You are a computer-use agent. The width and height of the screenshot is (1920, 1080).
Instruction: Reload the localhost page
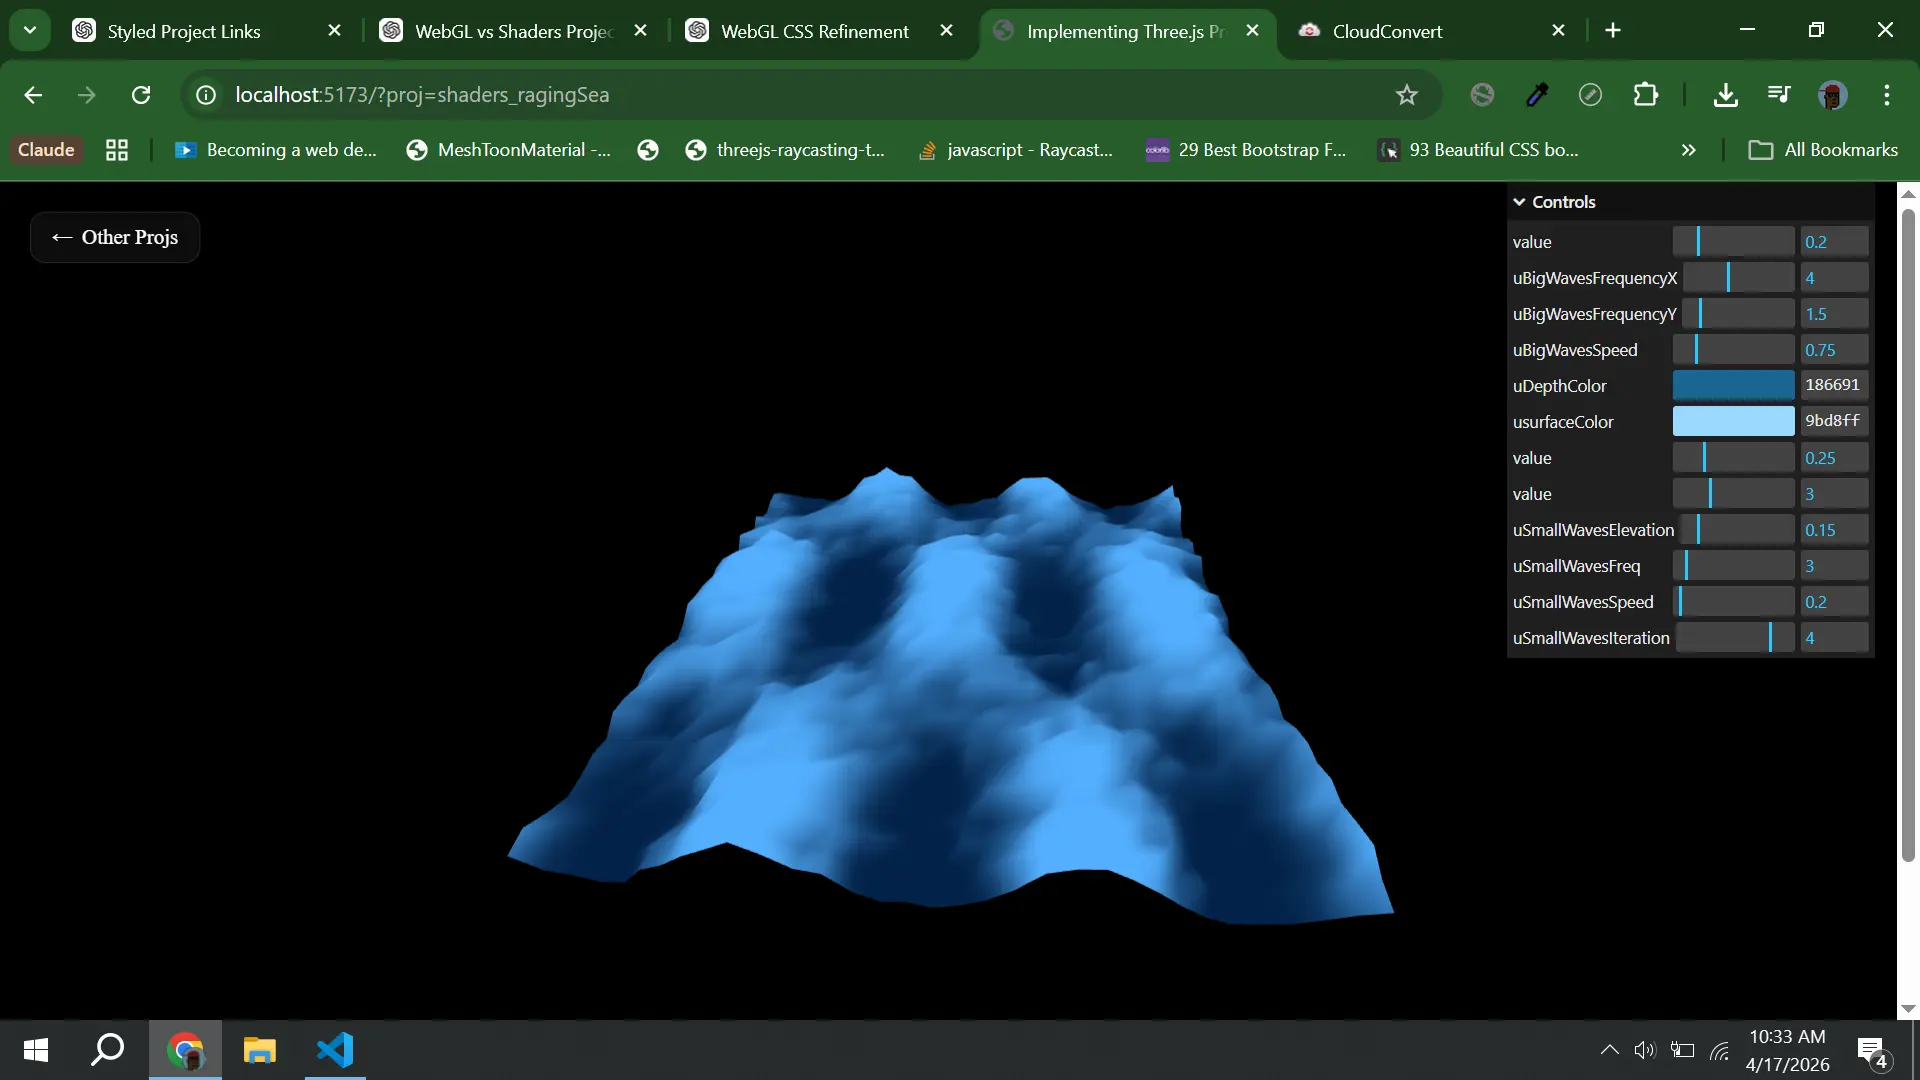point(141,95)
